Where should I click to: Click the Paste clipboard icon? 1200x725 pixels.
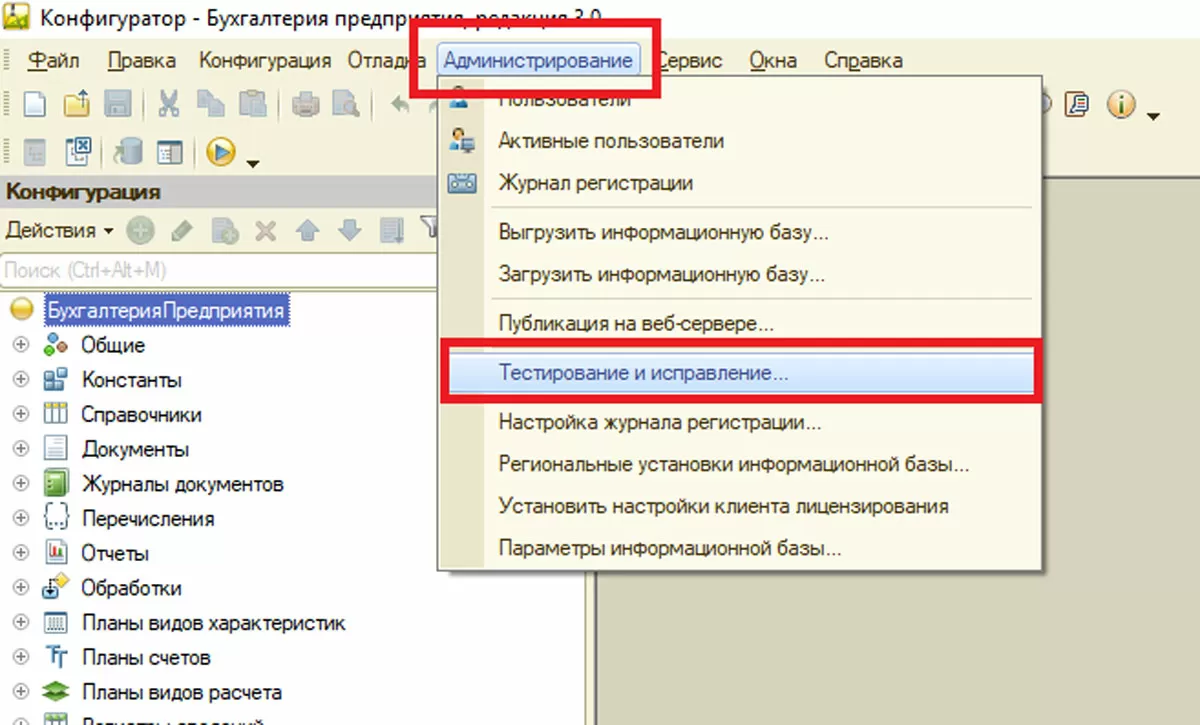253,104
